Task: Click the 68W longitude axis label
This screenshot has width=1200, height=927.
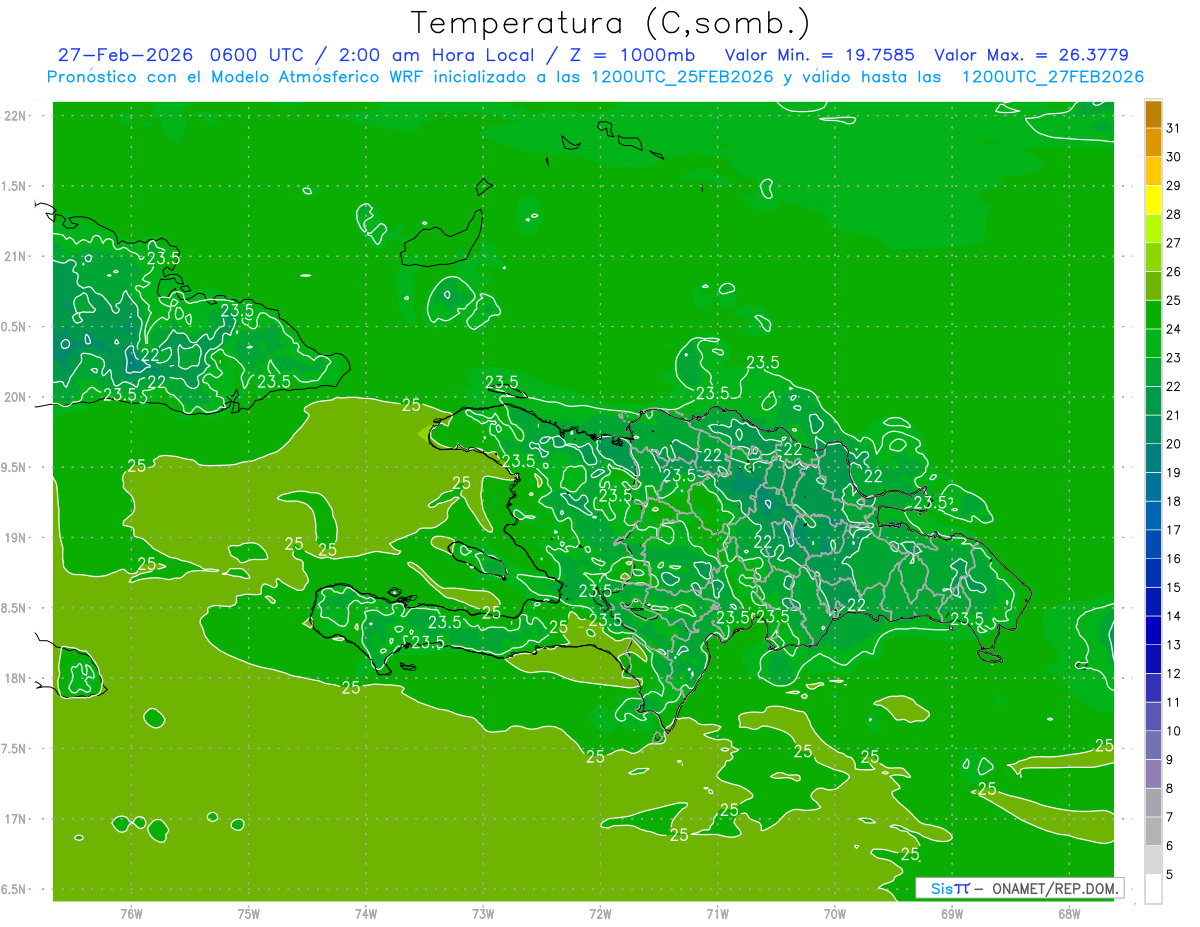Action: point(1069,914)
